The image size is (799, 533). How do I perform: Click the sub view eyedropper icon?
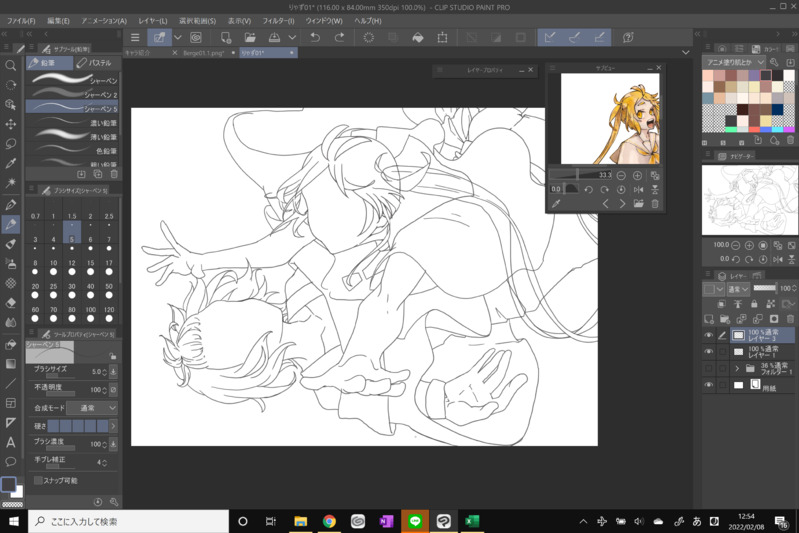click(556, 204)
